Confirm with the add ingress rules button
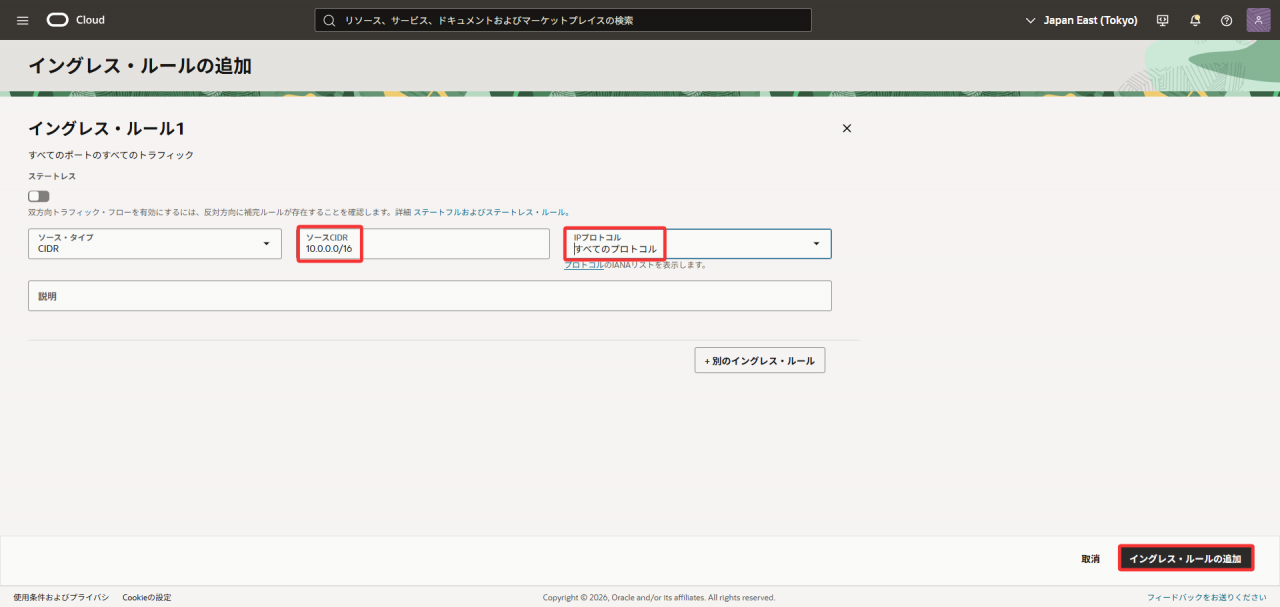Viewport: 1280px width, 607px height. [x=1185, y=559]
